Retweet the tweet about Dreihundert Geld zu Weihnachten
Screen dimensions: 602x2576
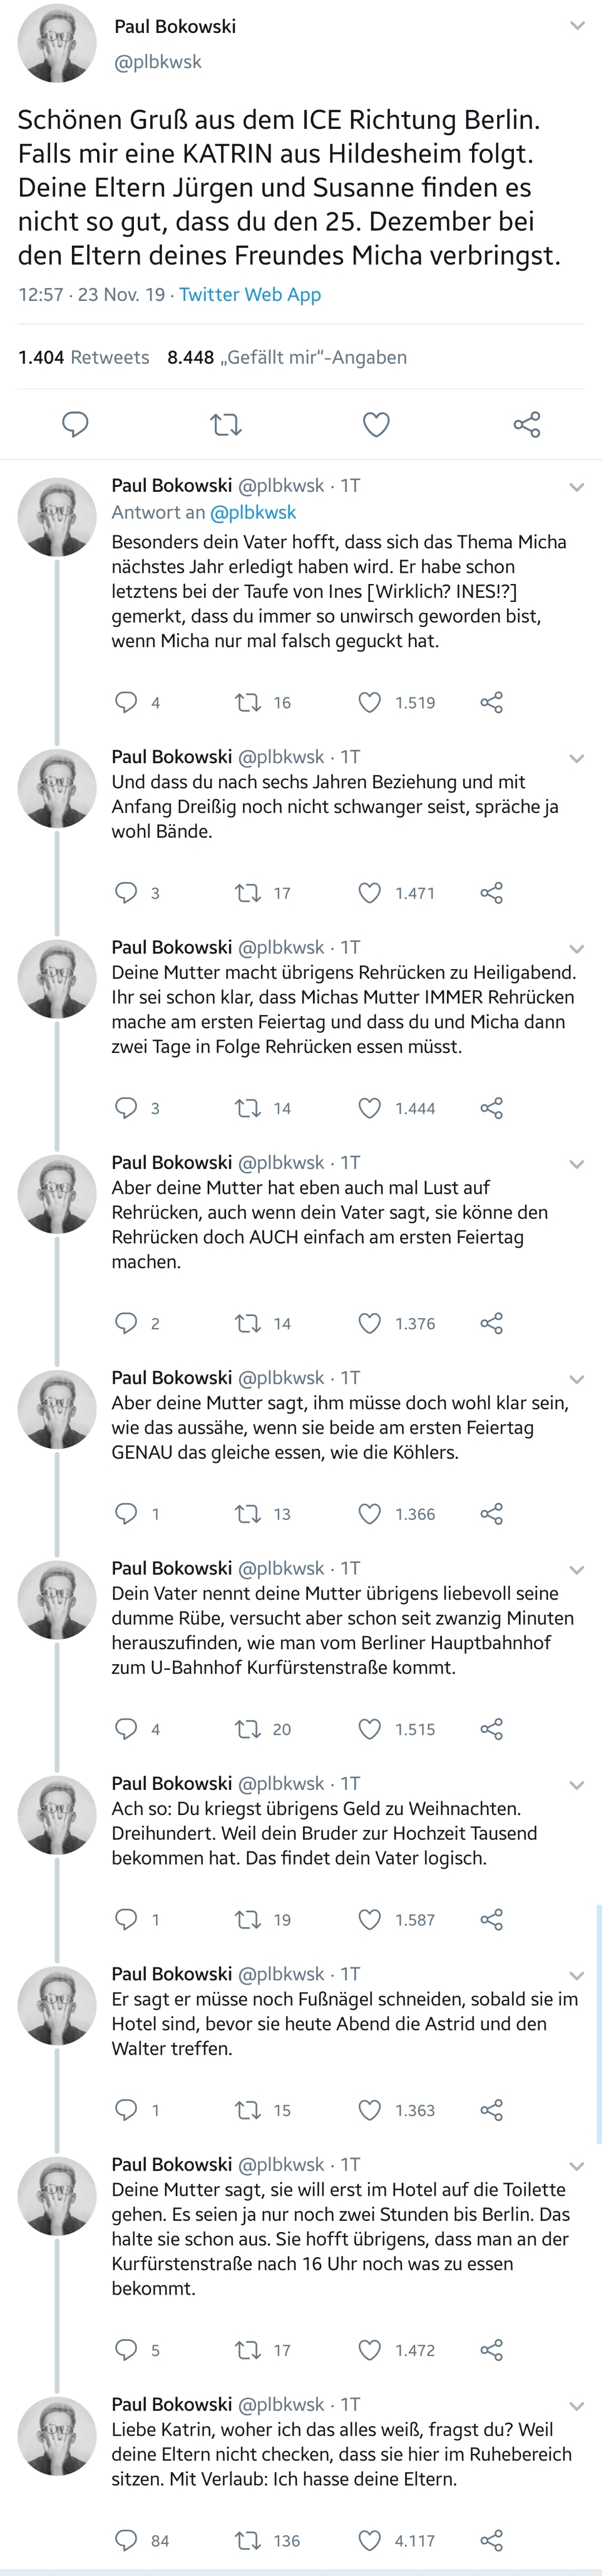point(247,1920)
